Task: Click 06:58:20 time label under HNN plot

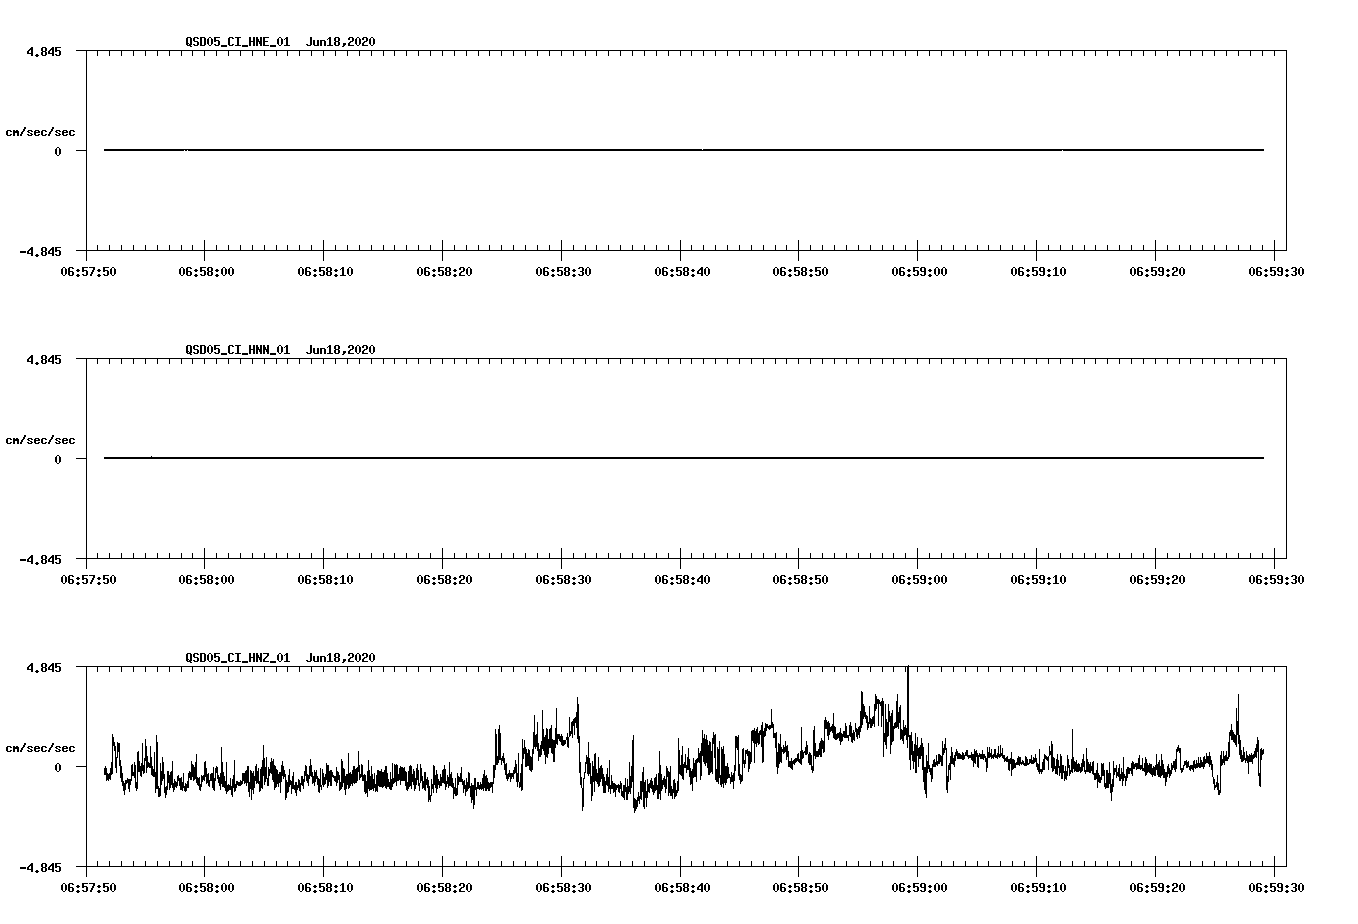Action: tap(443, 579)
